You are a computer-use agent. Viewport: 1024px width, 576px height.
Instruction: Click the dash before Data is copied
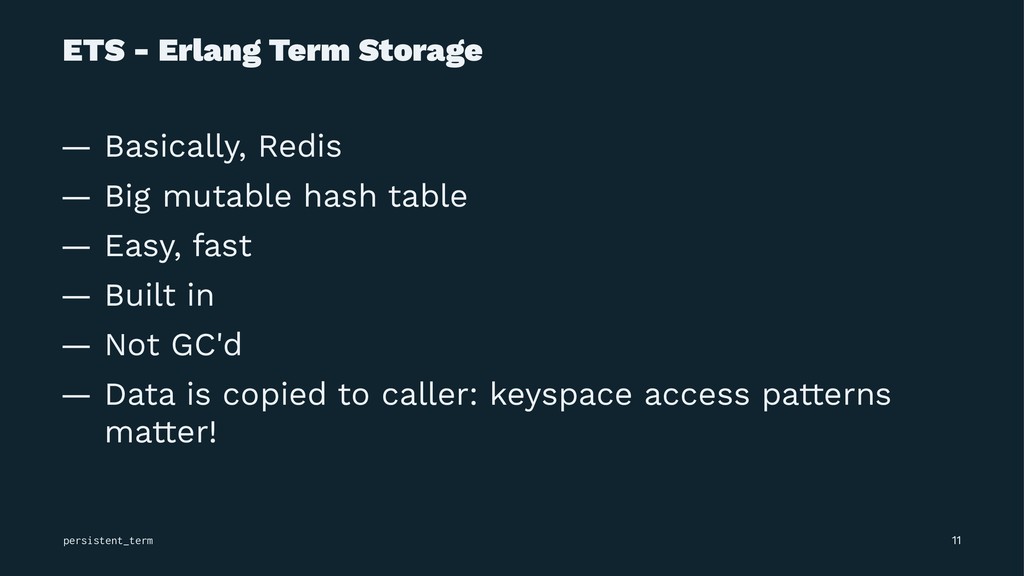pos(76,396)
